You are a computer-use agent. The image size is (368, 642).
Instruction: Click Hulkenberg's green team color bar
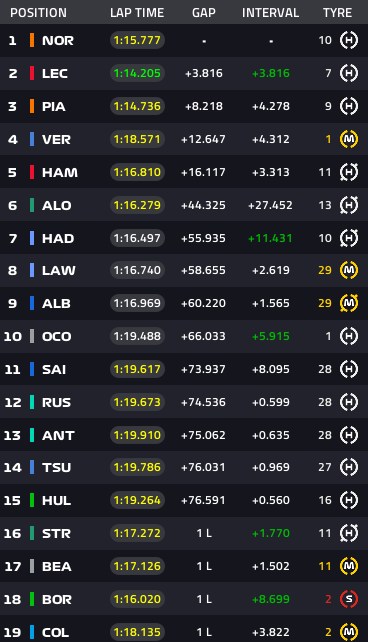pyautogui.click(x=32, y=500)
